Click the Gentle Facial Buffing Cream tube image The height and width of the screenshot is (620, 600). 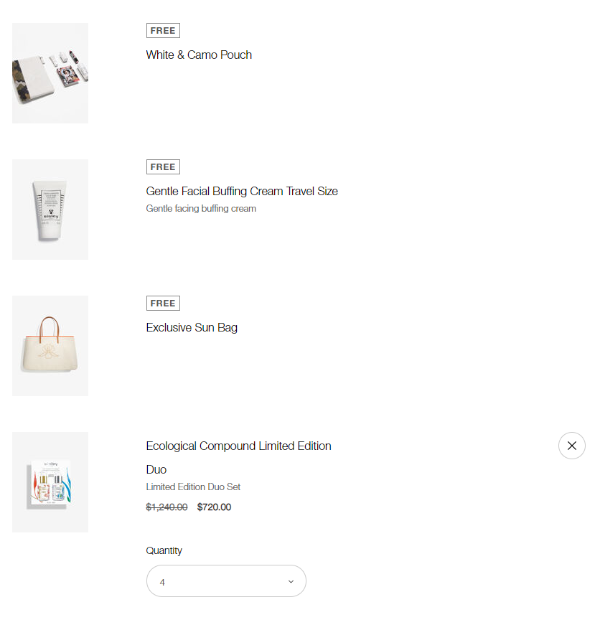pyautogui.click(x=50, y=209)
